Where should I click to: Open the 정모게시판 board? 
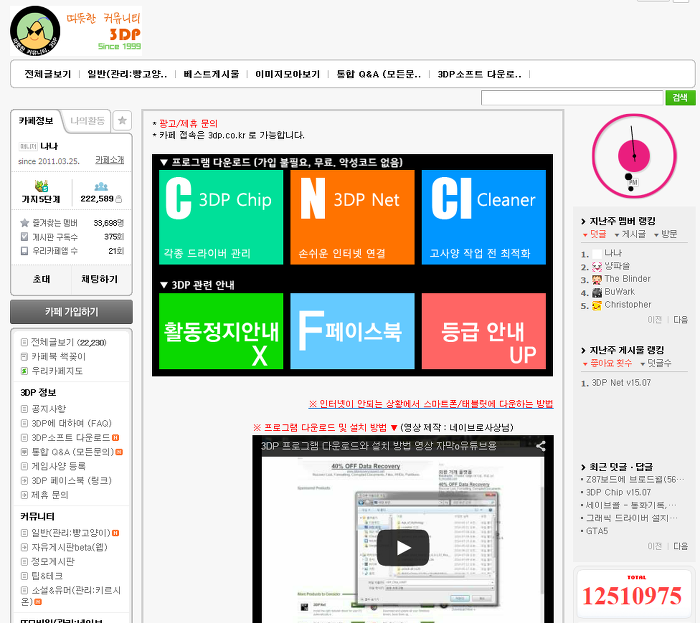pyautogui.click(x=53, y=561)
